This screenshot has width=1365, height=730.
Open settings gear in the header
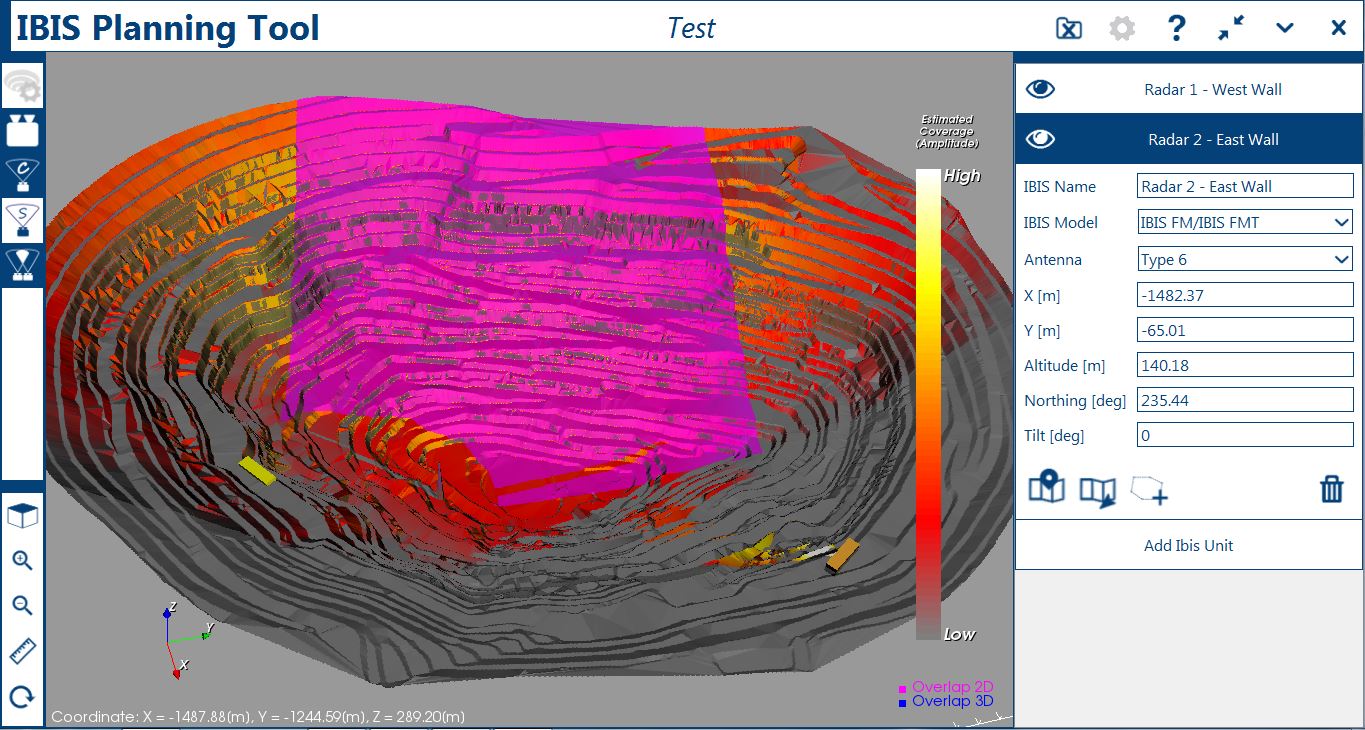1122,28
